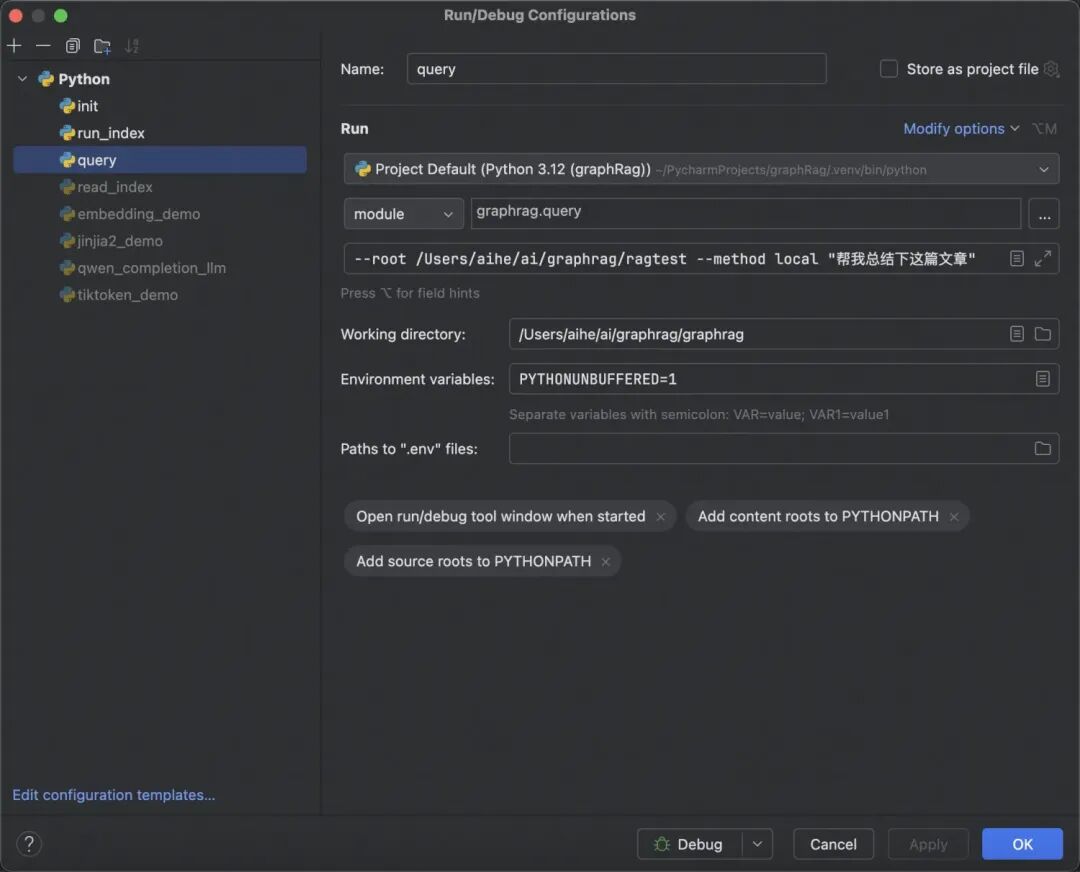Remove Add content roots to PYTHONPATH option
1080x872 pixels.
(954, 517)
